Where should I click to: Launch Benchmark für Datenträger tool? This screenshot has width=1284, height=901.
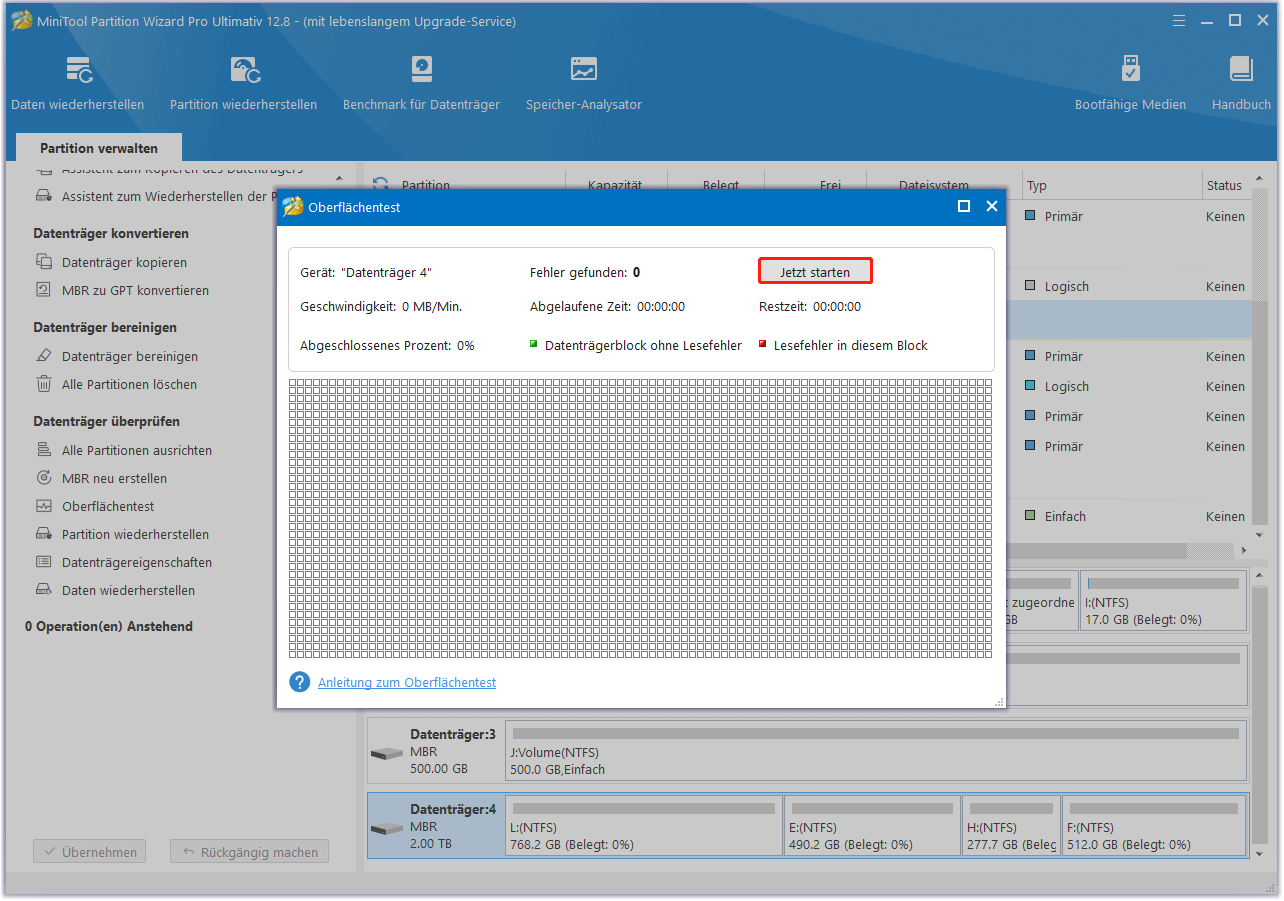pyautogui.click(x=421, y=84)
